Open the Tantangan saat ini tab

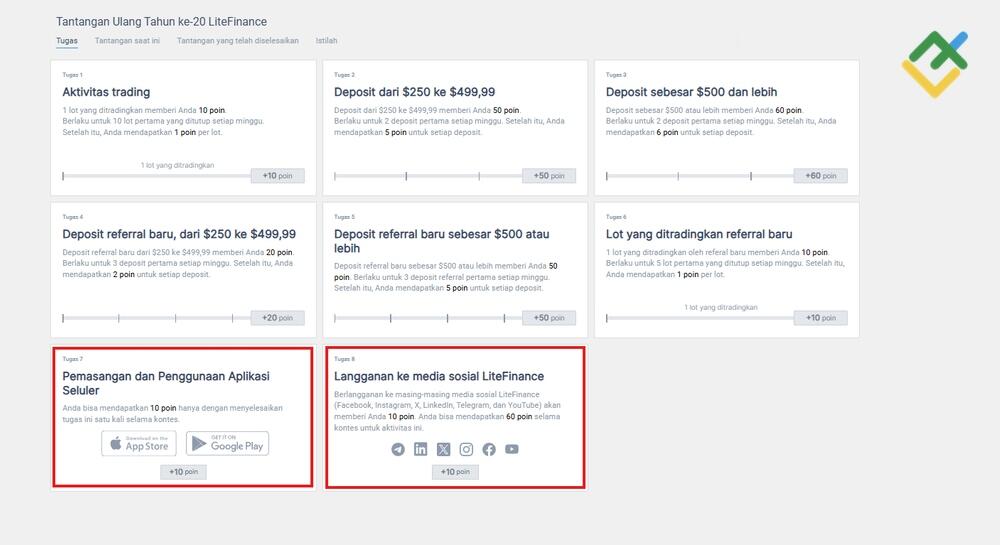point(128,41)
